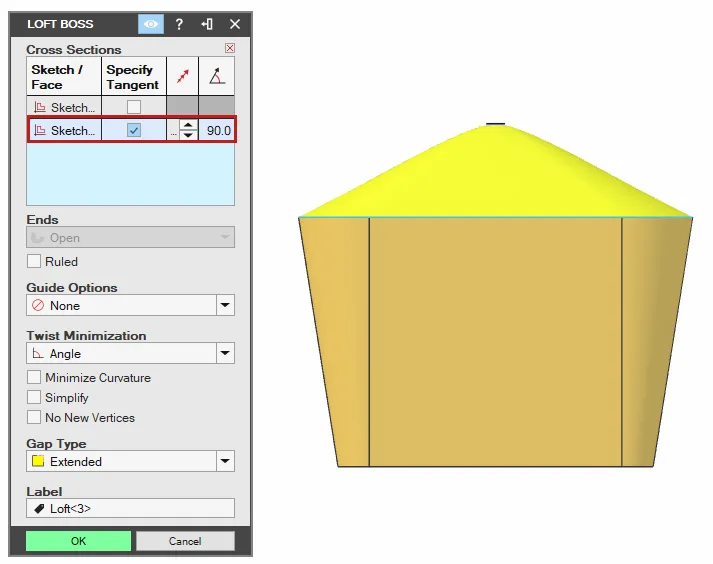Enable Specify Tangent for first sketch

tap(134, 107)
